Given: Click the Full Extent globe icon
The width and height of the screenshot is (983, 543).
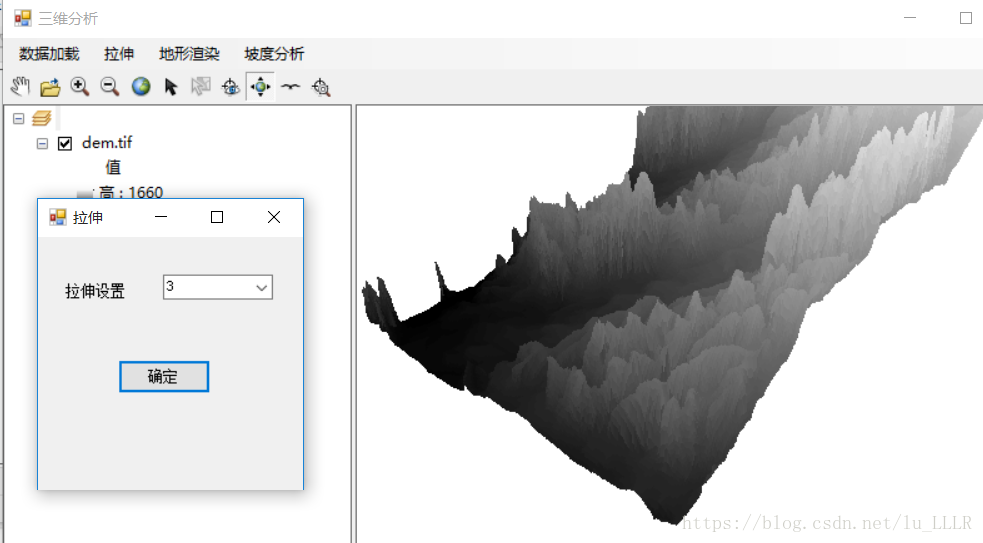Looking at the screenshot, I should [140, 87].
